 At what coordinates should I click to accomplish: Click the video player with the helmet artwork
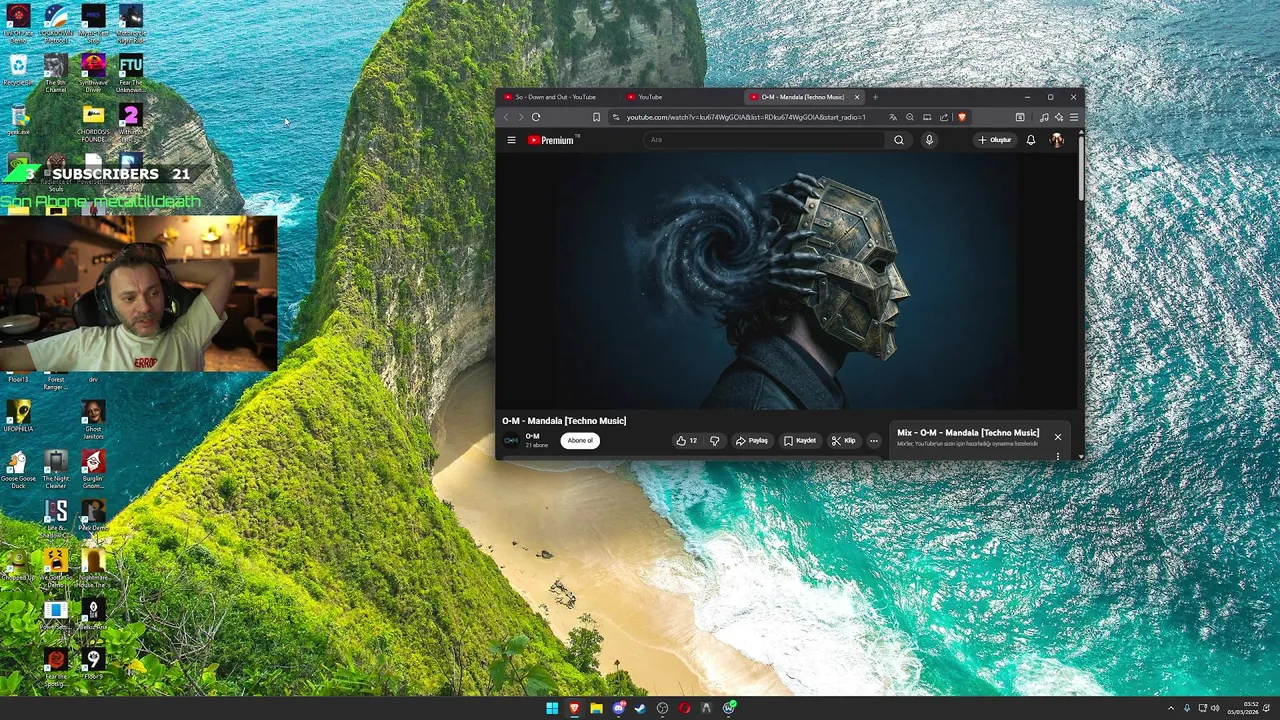(x=788, y=281)
